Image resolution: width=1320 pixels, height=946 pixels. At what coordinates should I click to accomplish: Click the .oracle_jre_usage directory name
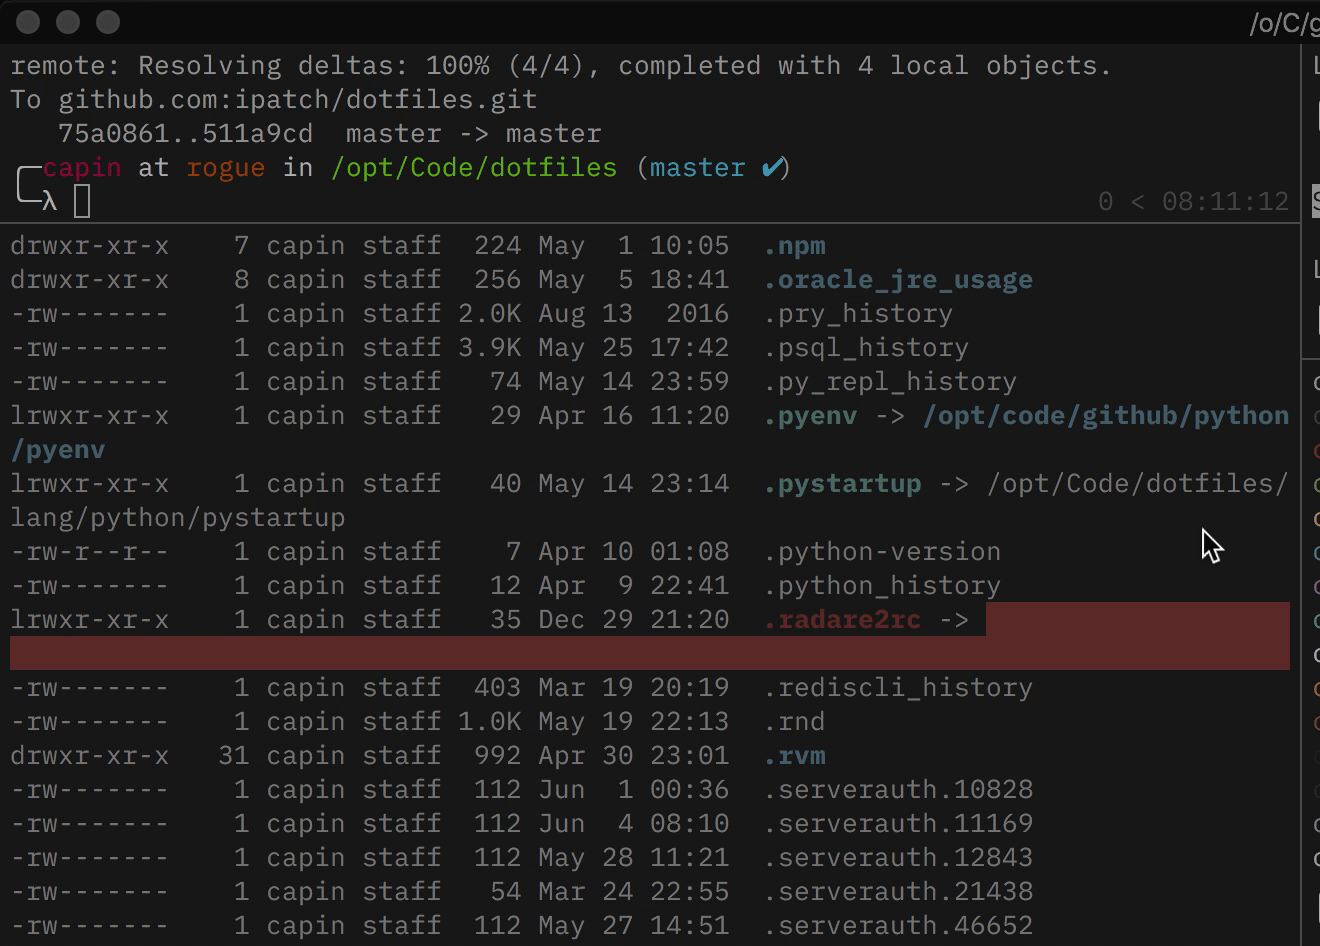pyautogui.click(x=898, y=280)
